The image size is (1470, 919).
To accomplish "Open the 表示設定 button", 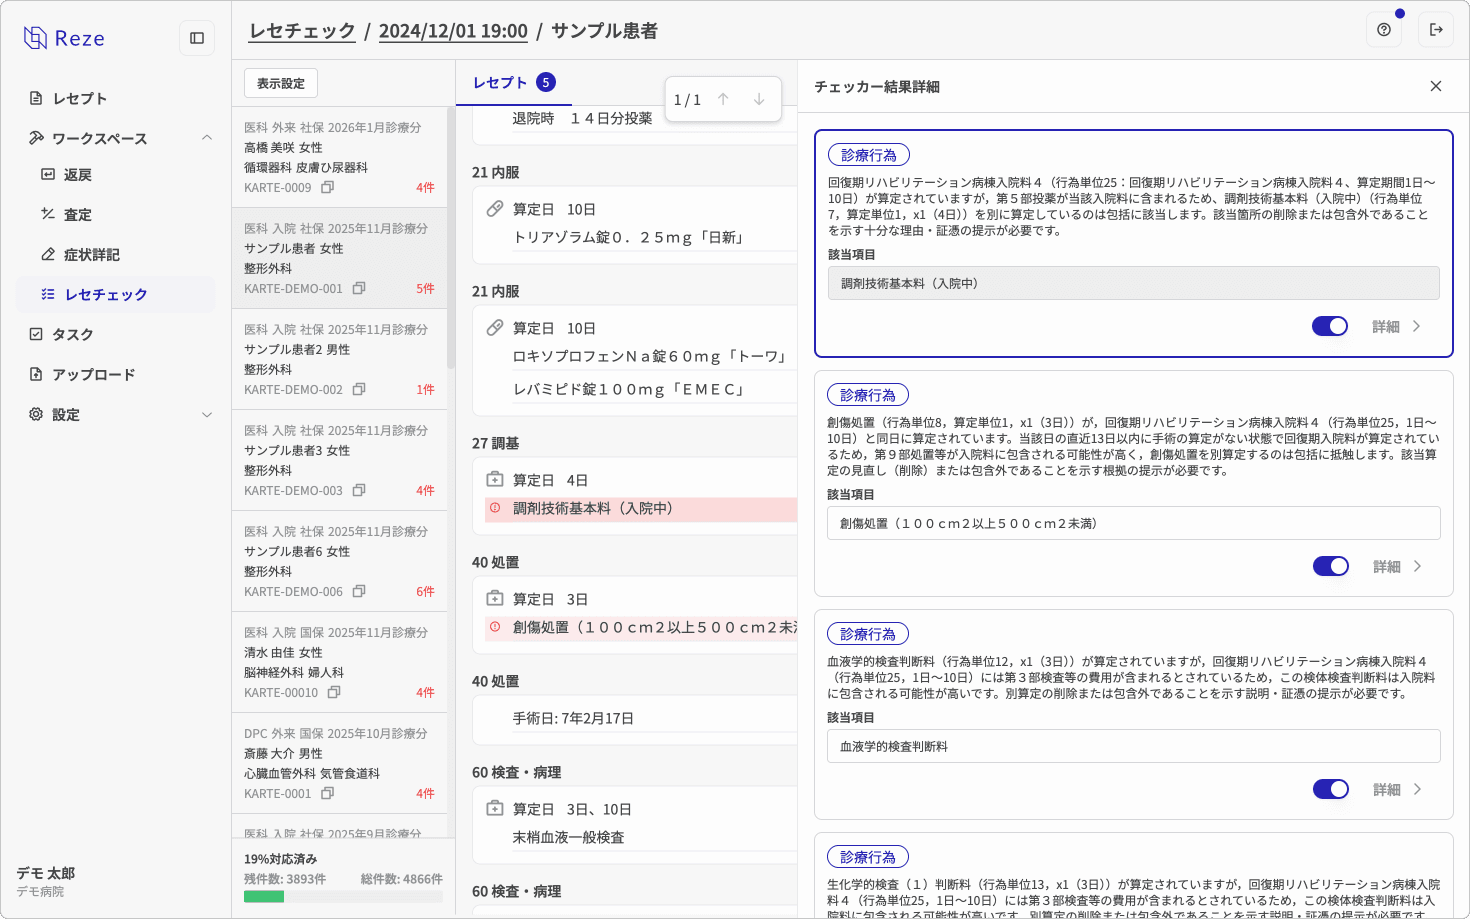I will click(x=280, y=83).
